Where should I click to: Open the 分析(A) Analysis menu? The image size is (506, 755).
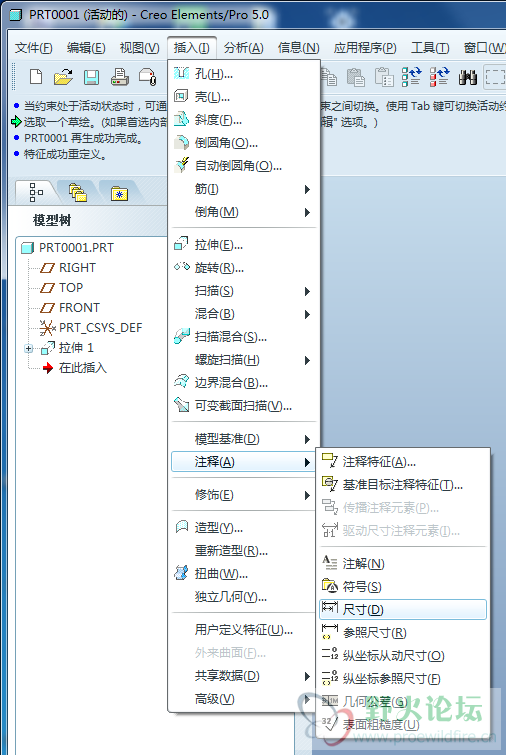pos(244,48)
